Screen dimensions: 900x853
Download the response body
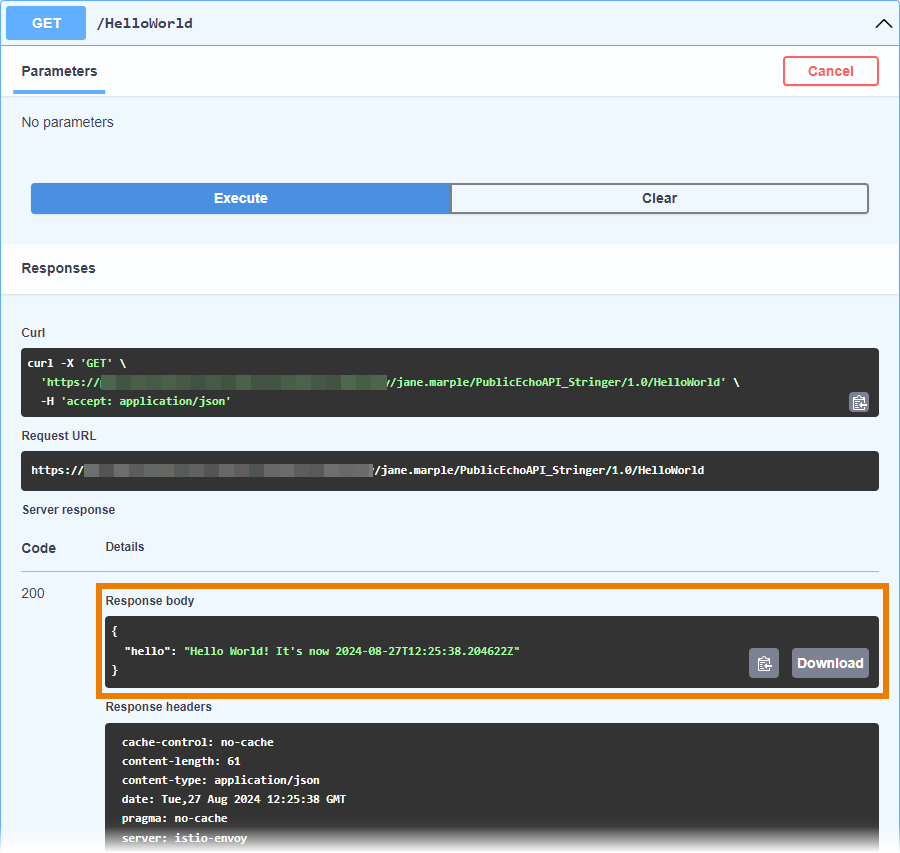831,662
